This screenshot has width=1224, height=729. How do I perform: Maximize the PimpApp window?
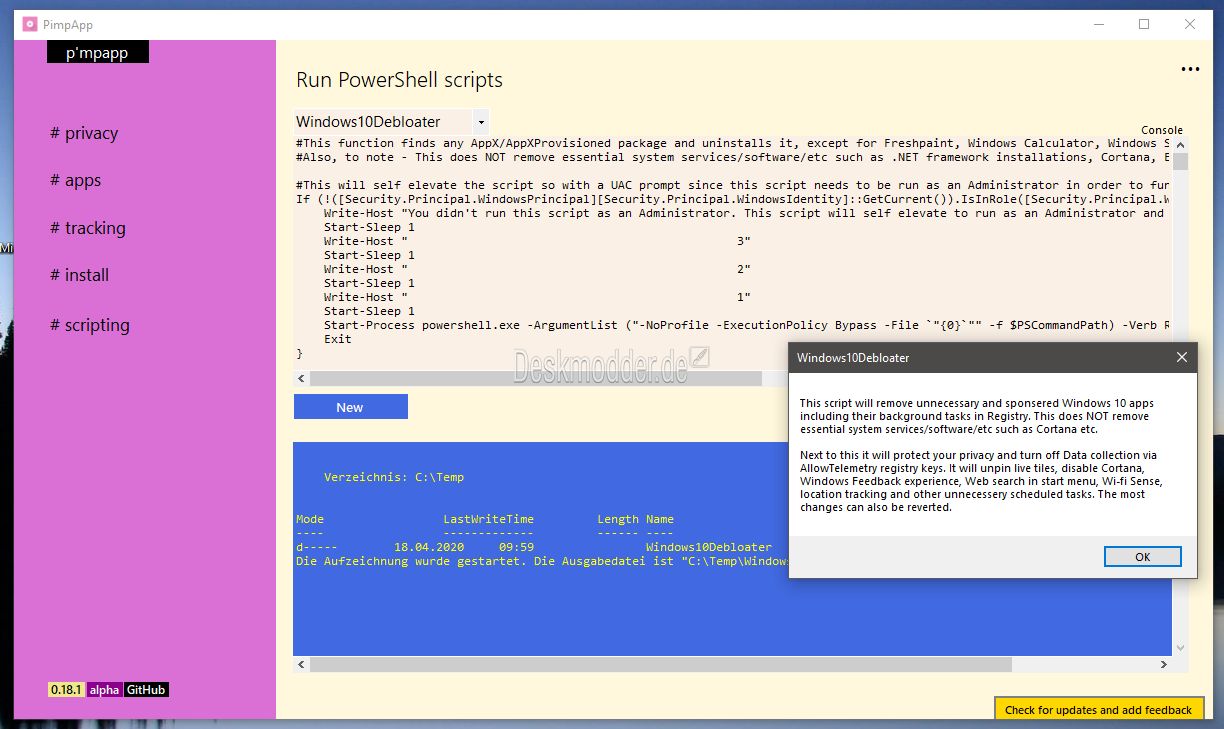(x=1144, y=24)
